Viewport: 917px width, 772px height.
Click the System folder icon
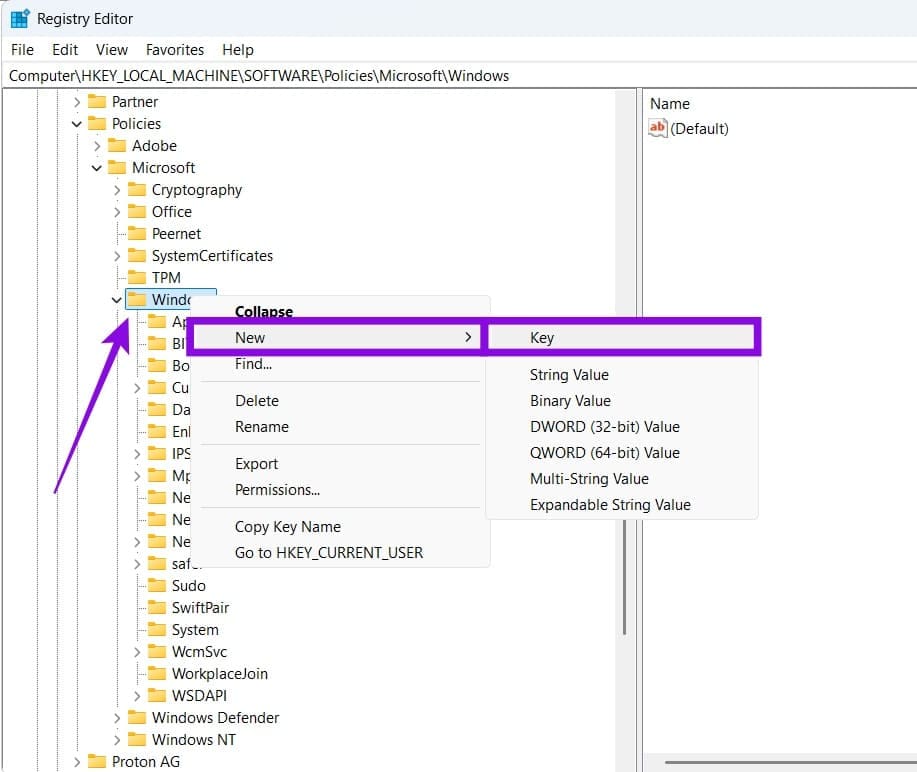tap(157, 629)
